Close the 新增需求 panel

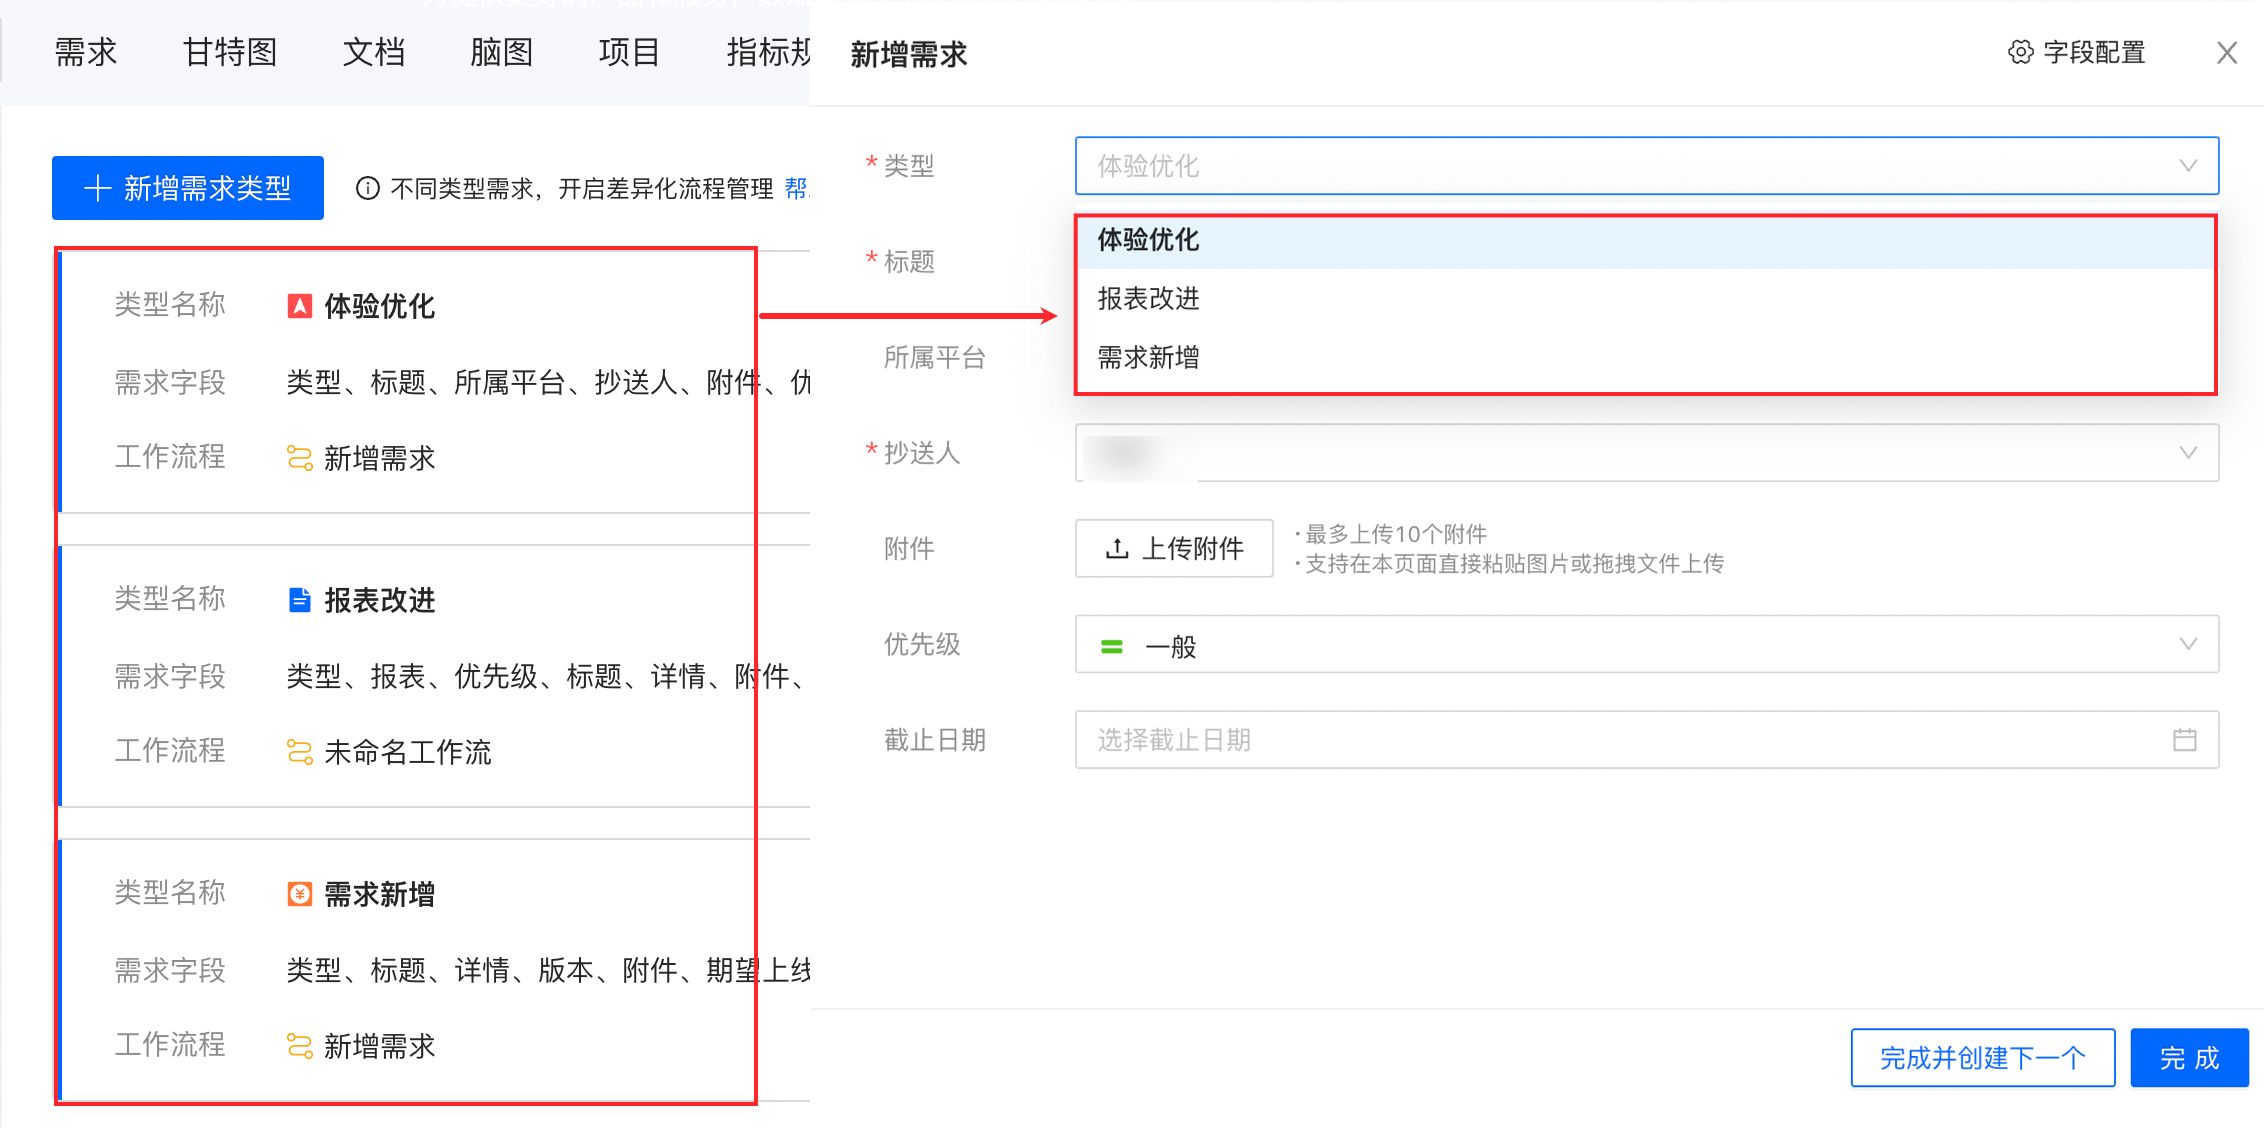tap(2226, 53)
